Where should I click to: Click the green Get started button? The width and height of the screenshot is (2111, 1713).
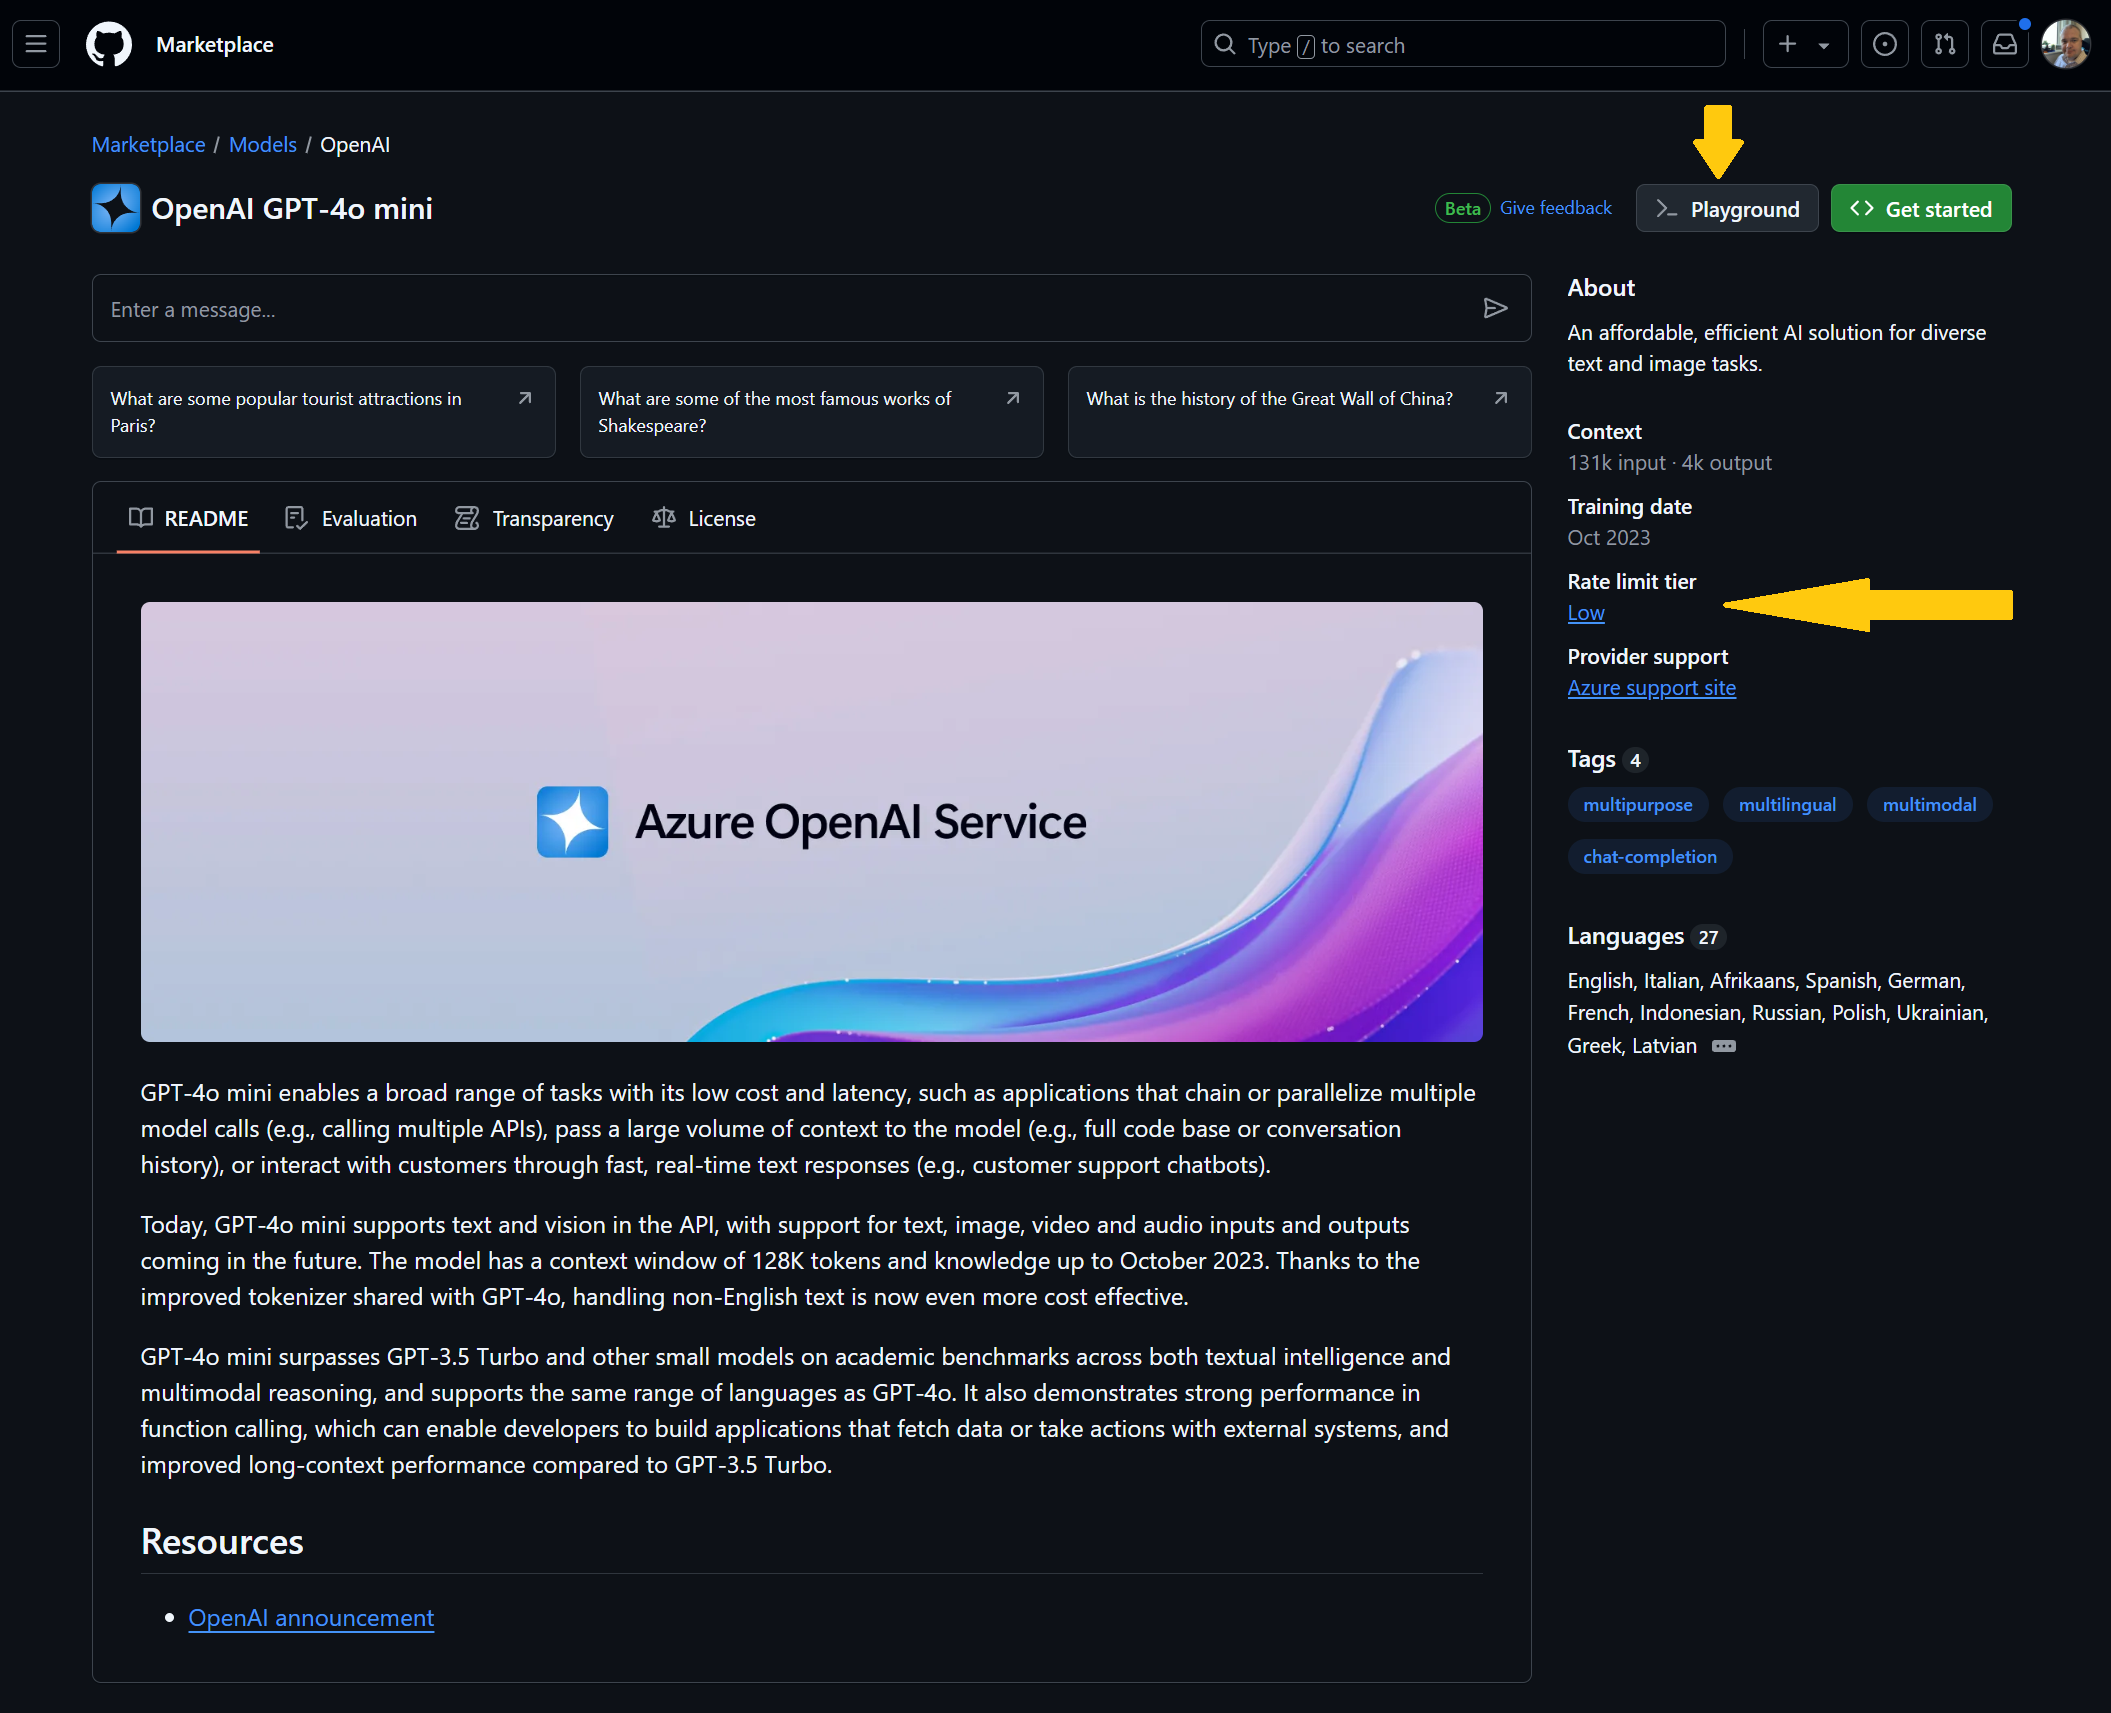[1920, 209]
